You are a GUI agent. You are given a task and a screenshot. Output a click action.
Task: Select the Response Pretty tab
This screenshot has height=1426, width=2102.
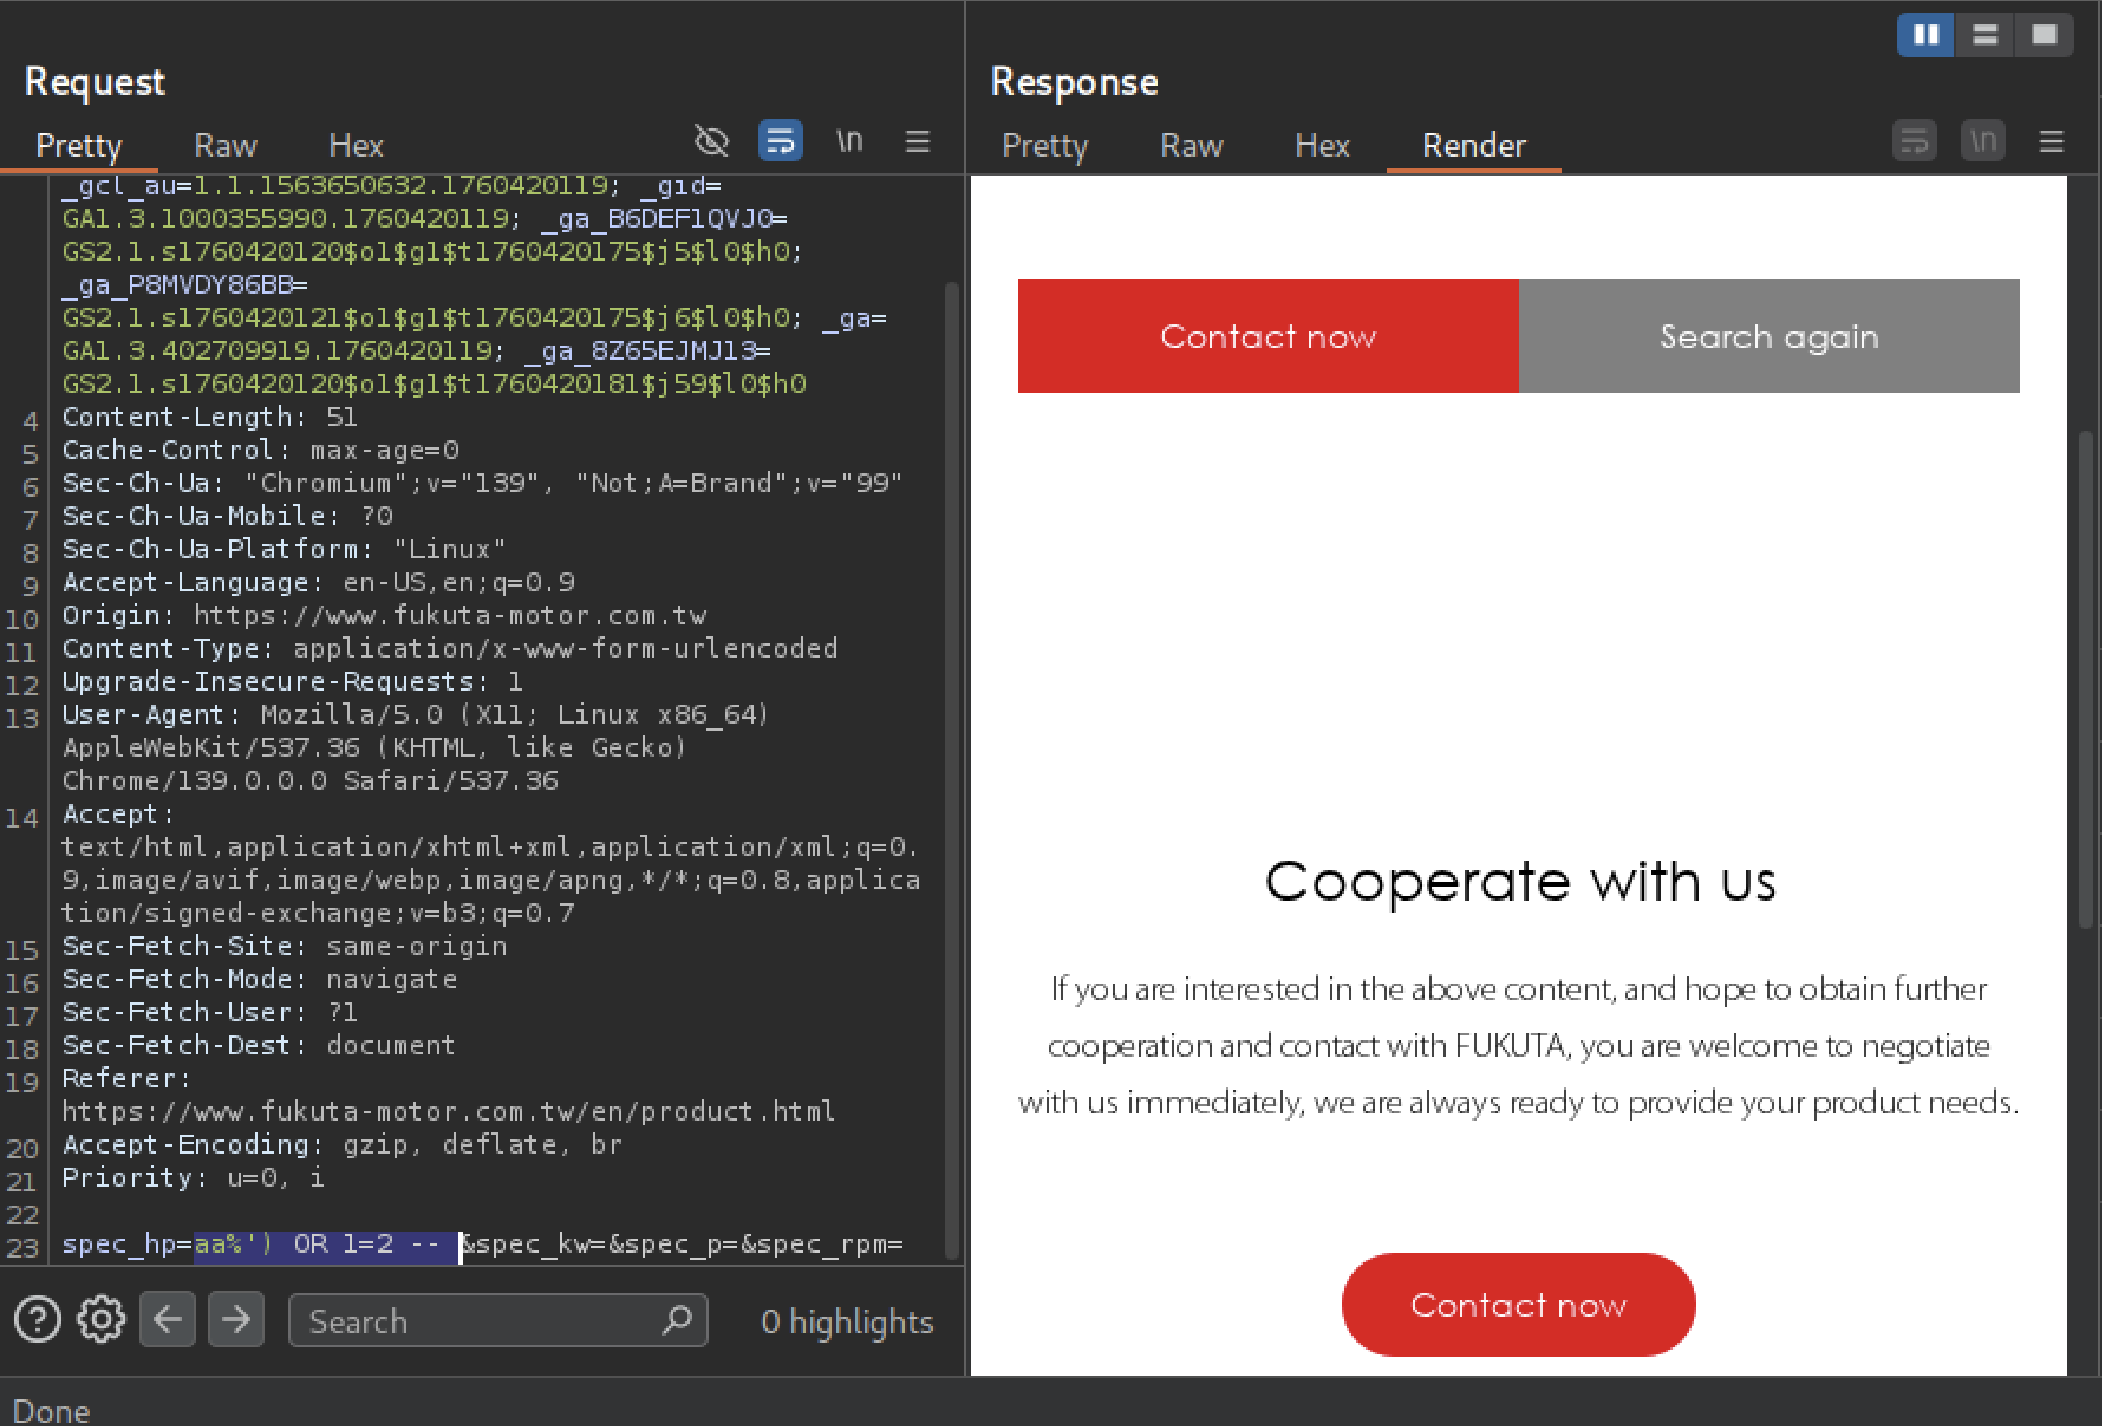[1045, 146]
